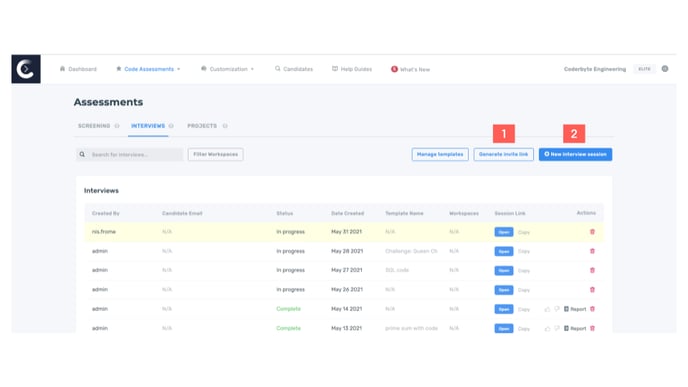This screenshot has height=387, width=688.
Task: View Report for the May 13 2021 interview
Action: click(575, 329)
